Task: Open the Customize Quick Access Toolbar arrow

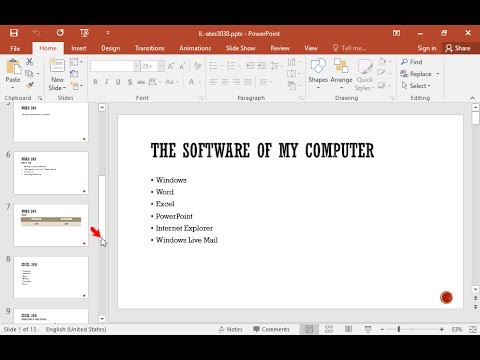Action: pyautogui.click(x=108, y=33)
